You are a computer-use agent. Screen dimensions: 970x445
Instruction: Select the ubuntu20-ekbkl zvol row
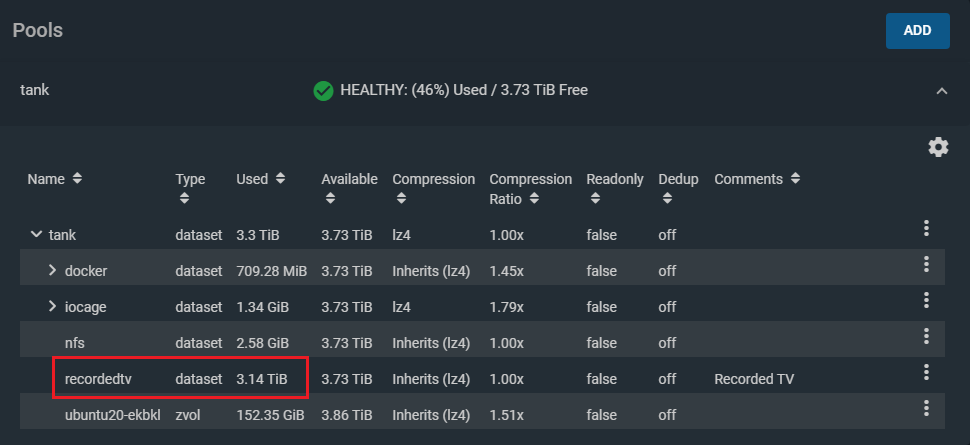pyautogui.click(x=112, y=415)
